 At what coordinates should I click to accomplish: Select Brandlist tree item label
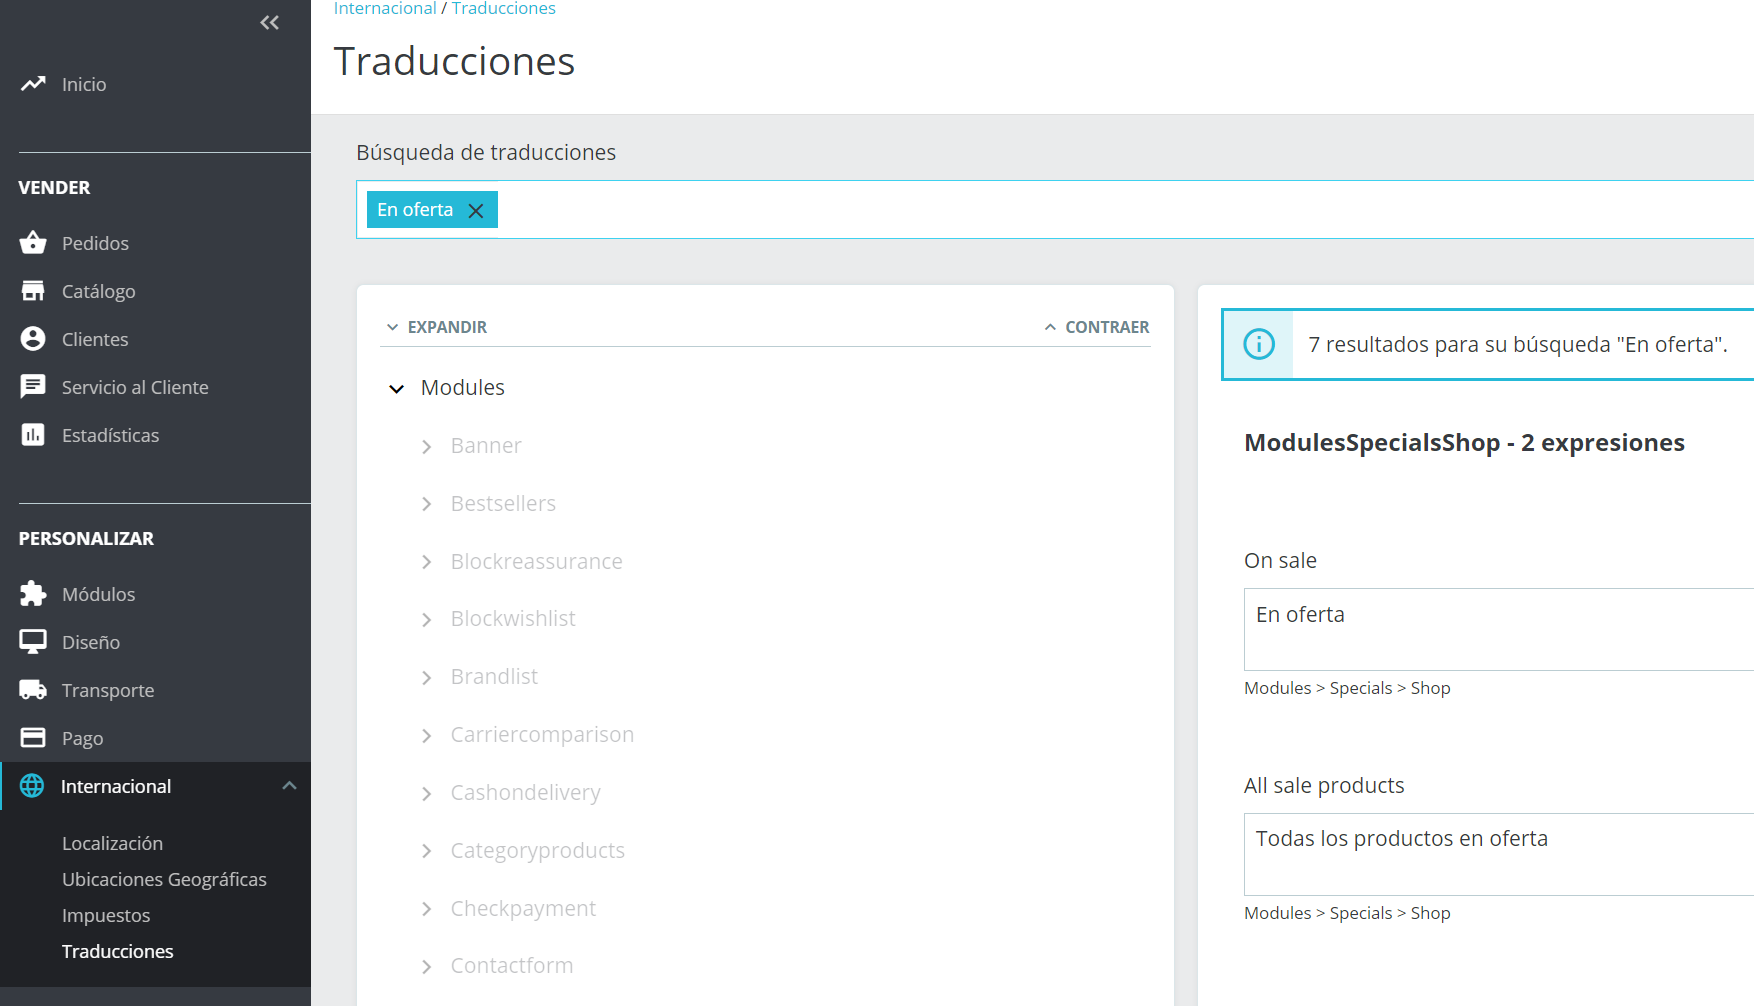[494, 677]
